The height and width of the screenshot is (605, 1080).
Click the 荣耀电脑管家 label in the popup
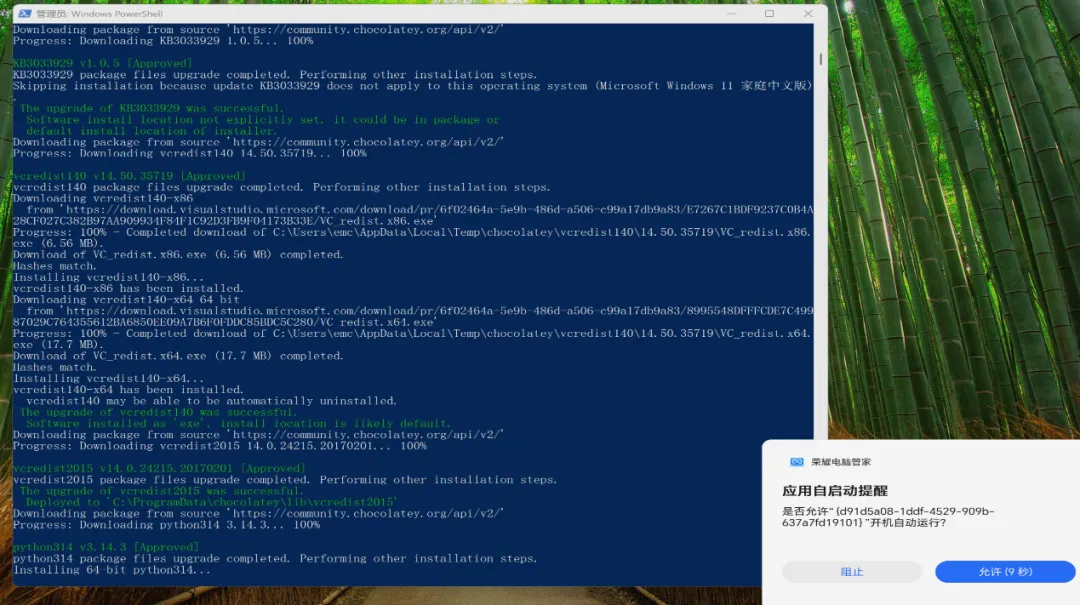(x=840, y=462)
